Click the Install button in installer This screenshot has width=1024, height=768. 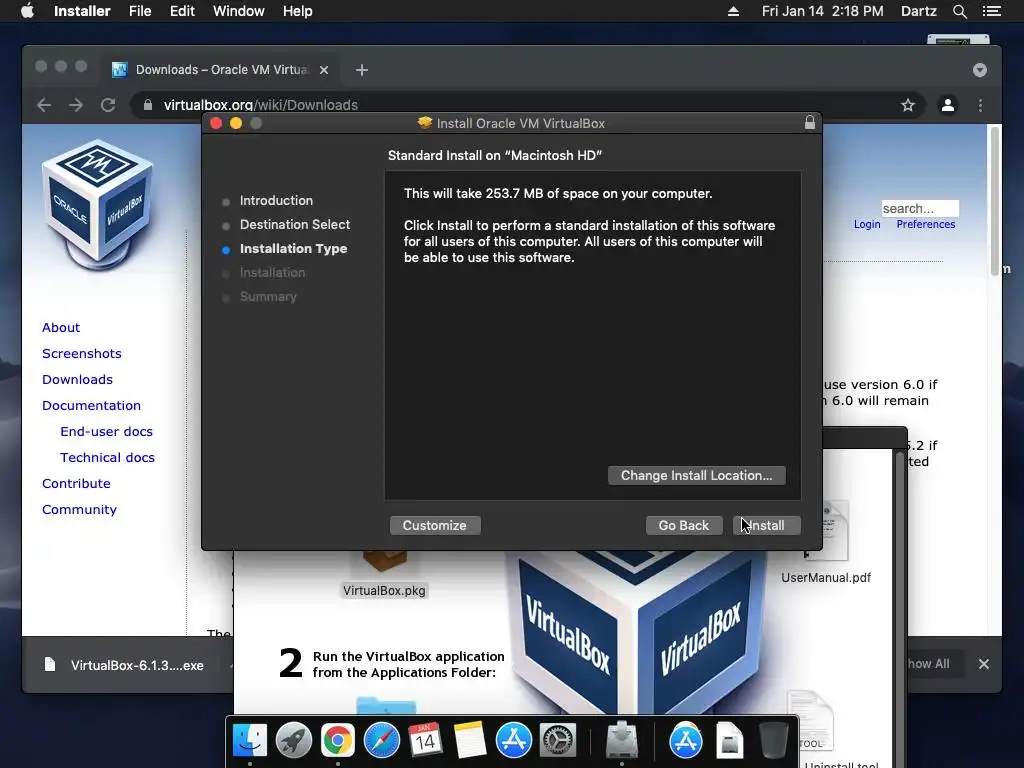767,525
